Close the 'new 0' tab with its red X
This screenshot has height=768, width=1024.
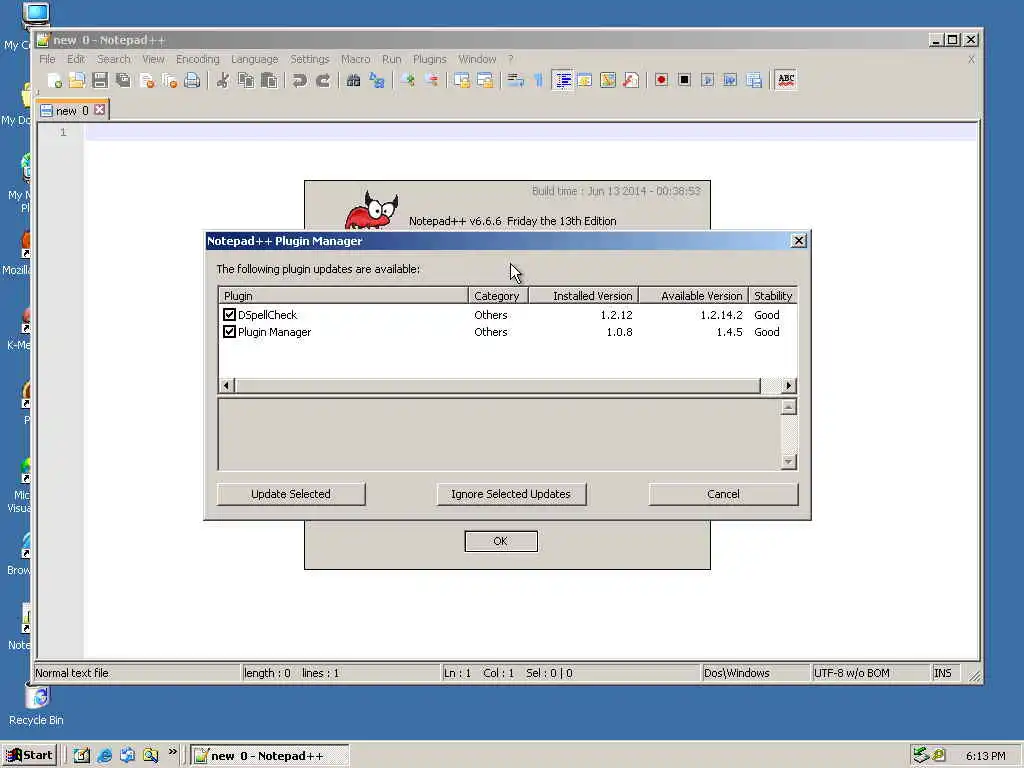point(99,110)
